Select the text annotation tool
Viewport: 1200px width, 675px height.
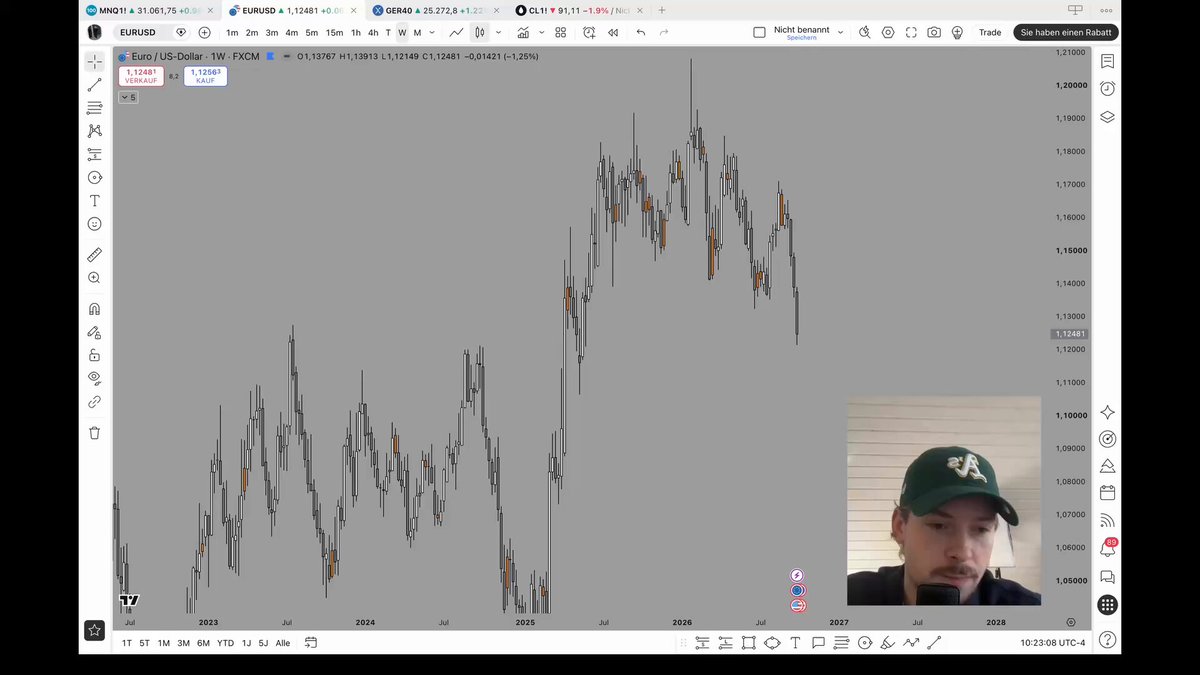[94, 201]
